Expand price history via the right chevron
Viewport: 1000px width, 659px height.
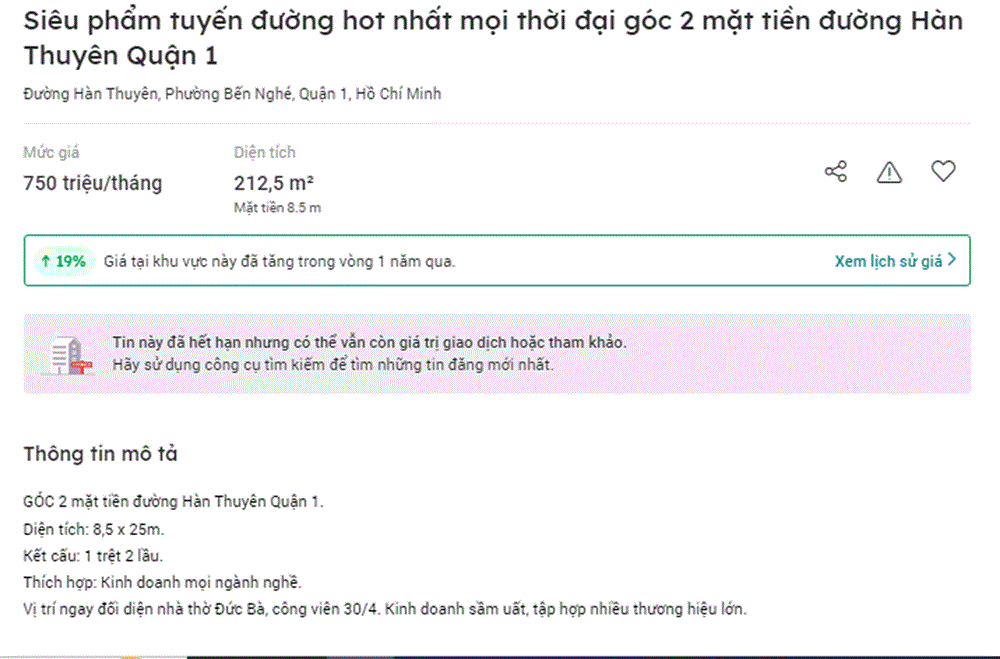click(952, 260)
